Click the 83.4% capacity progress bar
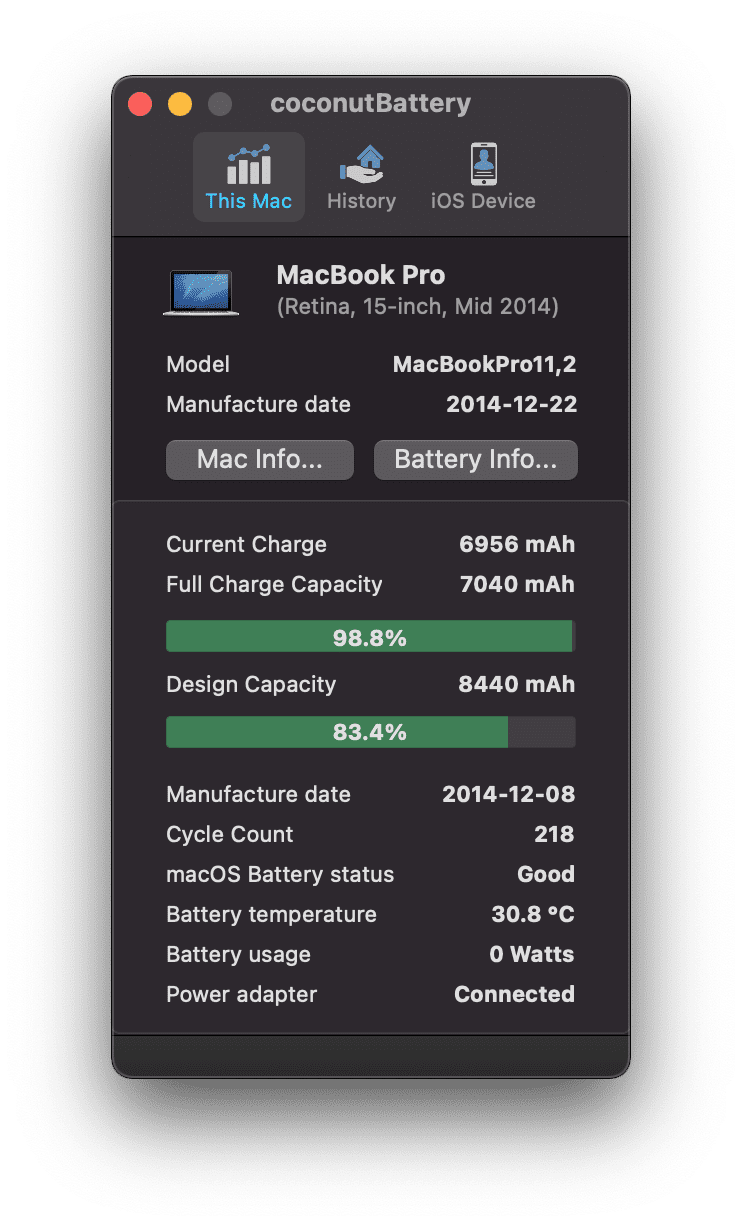The image size is (742, 1226). tap(370, 732)
